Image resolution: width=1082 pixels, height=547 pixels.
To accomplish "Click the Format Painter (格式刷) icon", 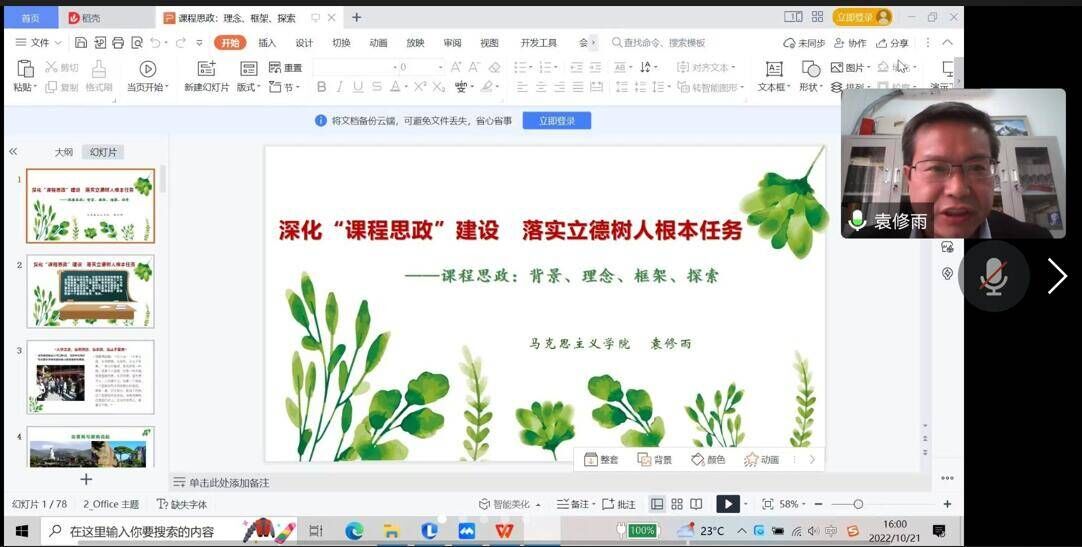I will tap(98, 69).
